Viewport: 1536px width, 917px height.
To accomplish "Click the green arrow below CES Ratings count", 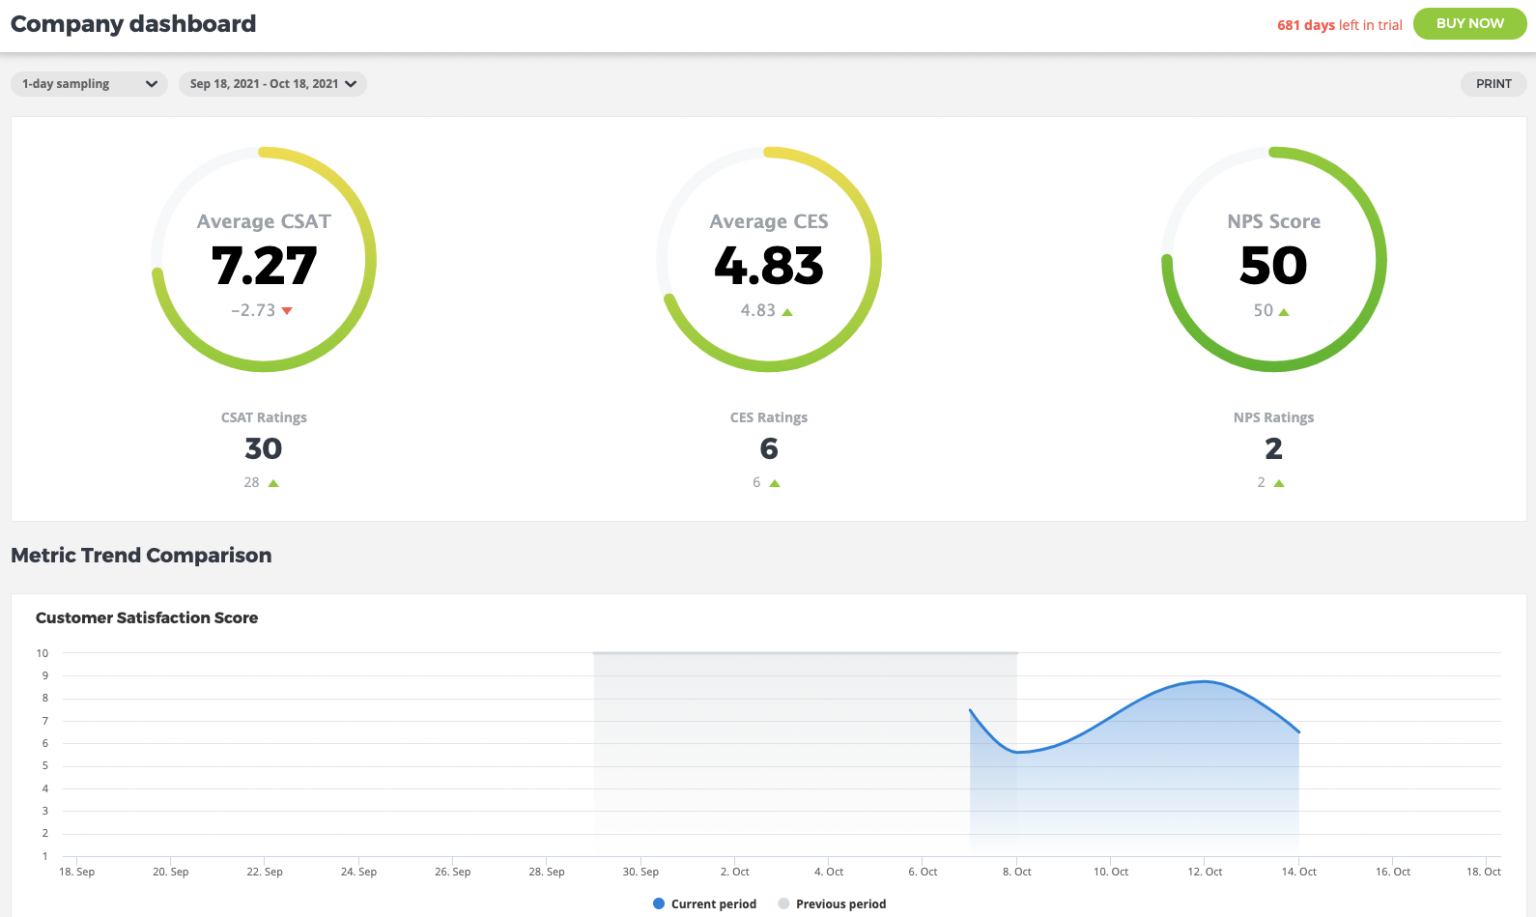I will [x=774, y=482].
